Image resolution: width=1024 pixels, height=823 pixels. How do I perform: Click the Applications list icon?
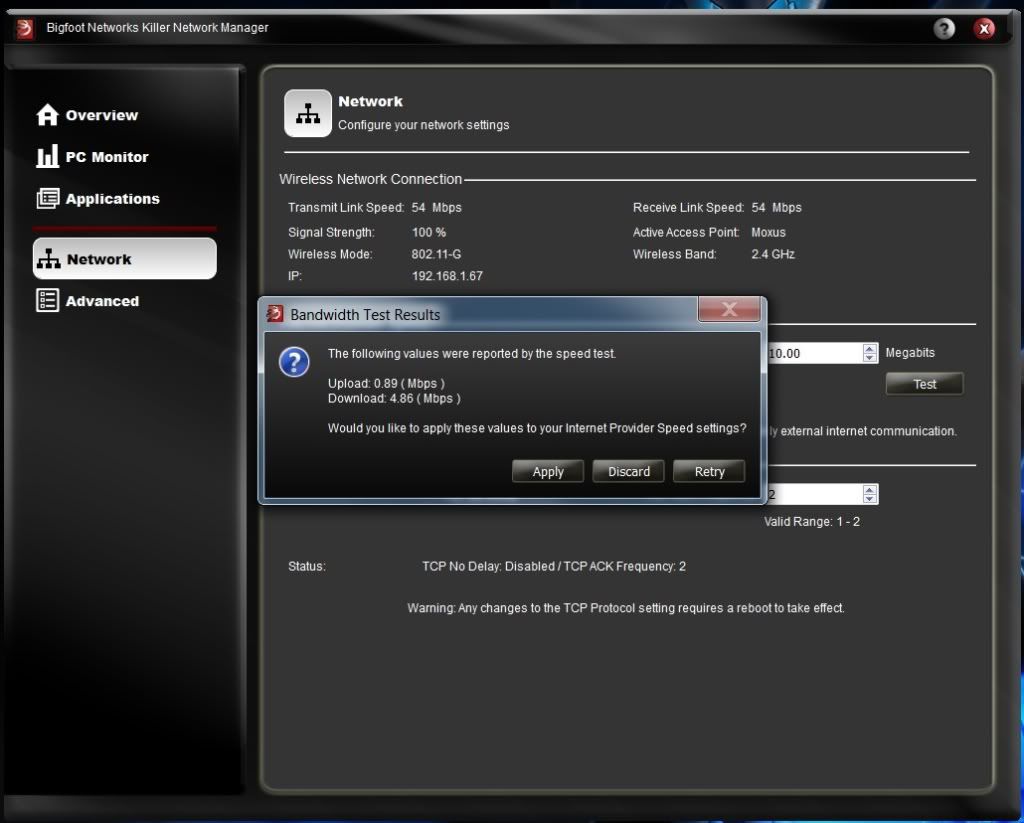tap(48, 199)
